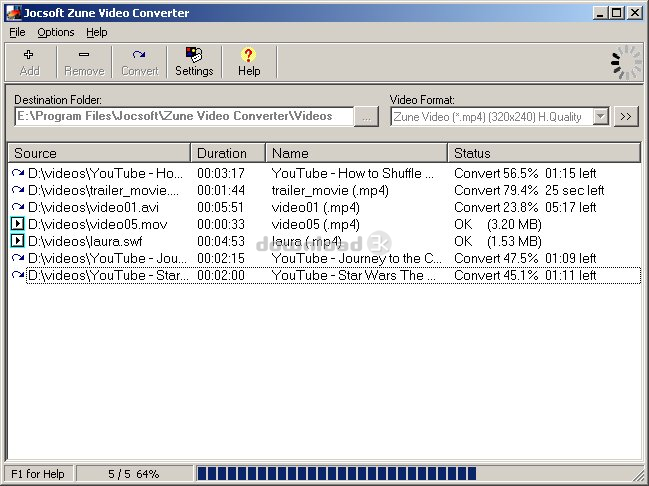
Task: Click converting icon for YouTube - Ho... row
Action: click(x=17, y=173)
